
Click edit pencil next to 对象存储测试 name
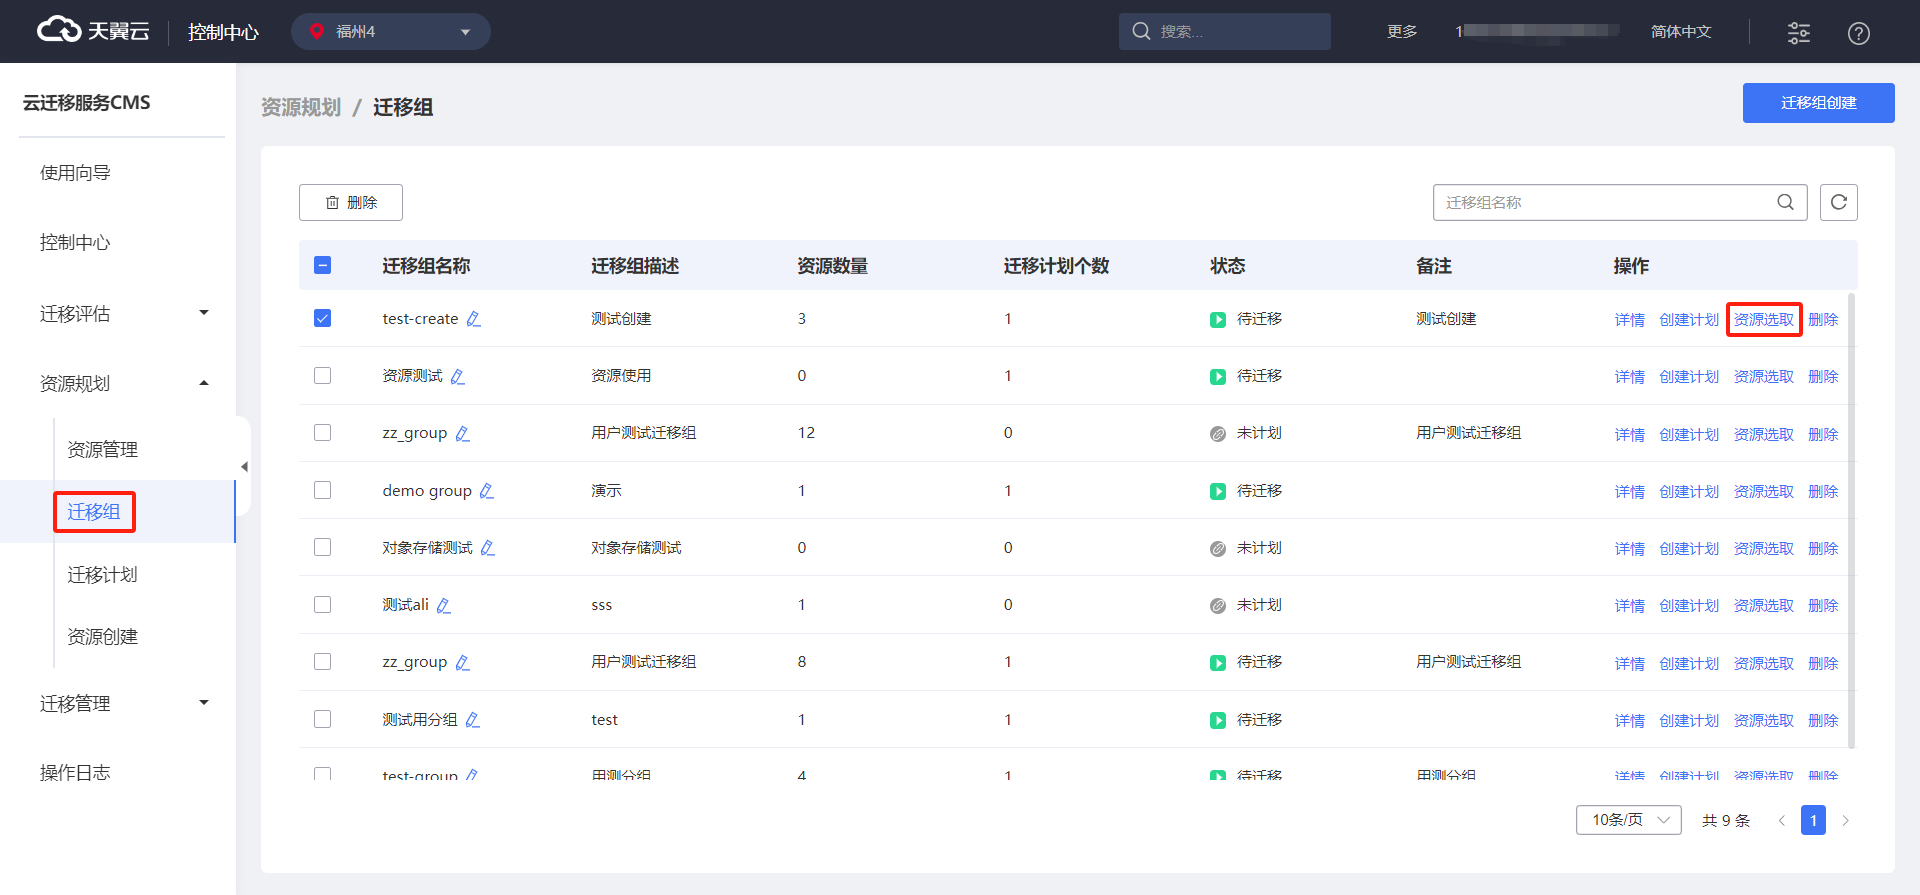pyautogui.click(x=488, y=547)
